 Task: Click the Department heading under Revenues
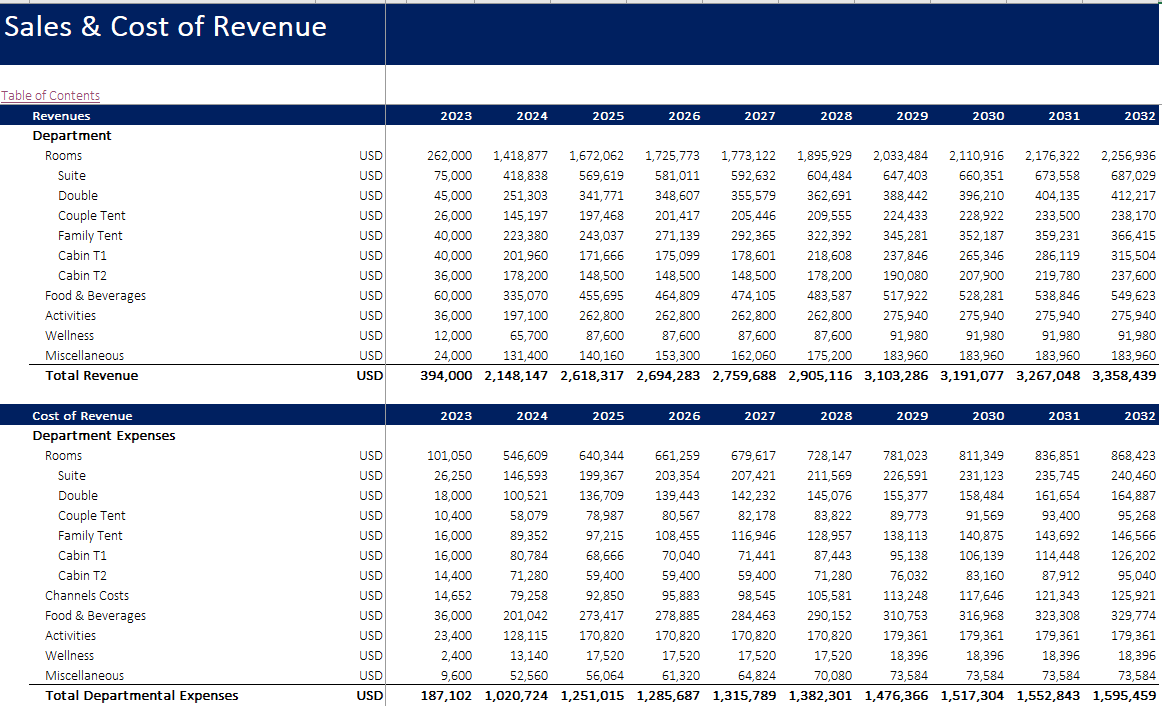(x=72, y=136)
